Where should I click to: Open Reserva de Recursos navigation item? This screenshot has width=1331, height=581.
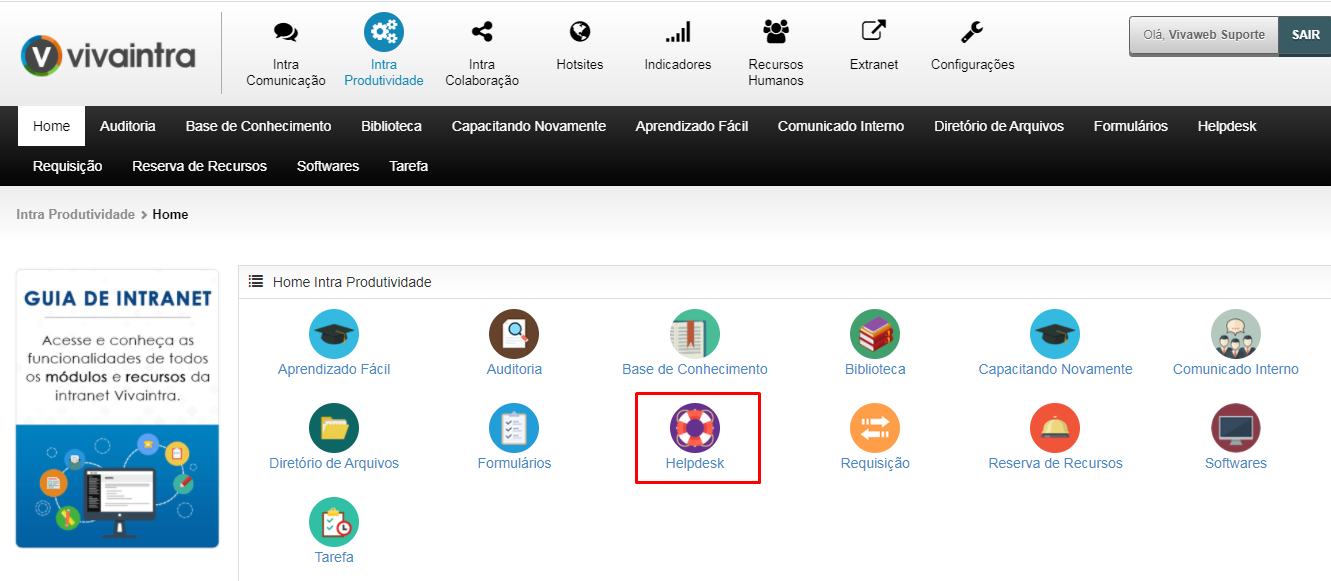tap(200, 166)
